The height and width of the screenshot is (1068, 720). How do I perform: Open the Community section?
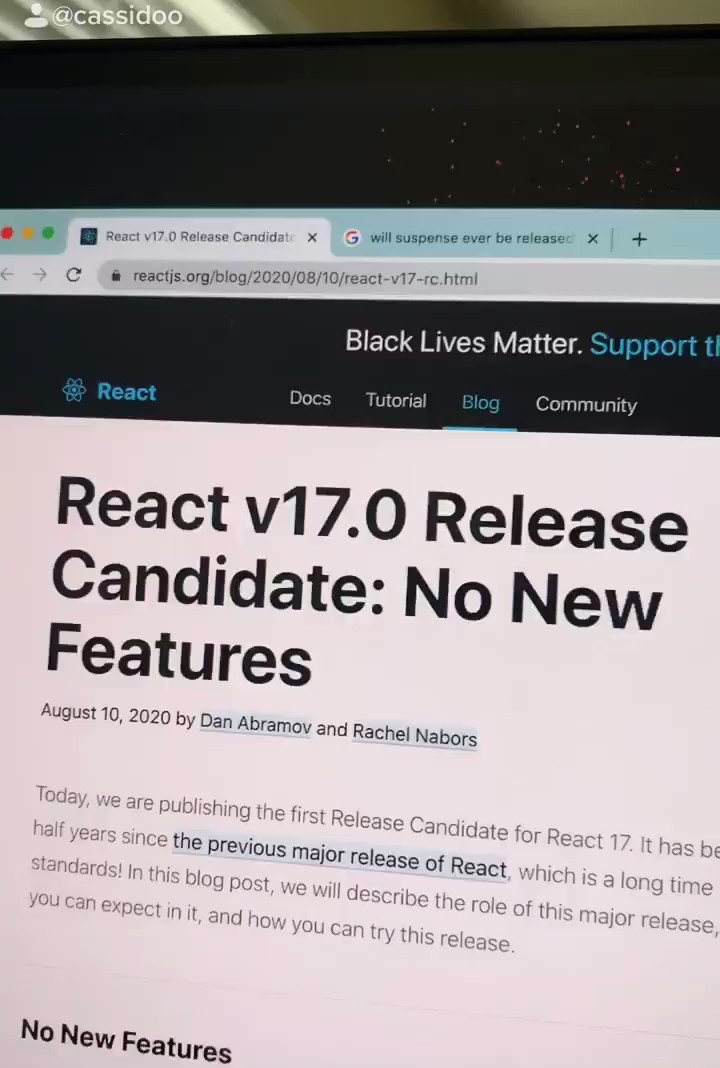pyautogui.click(x=586, y=405)
